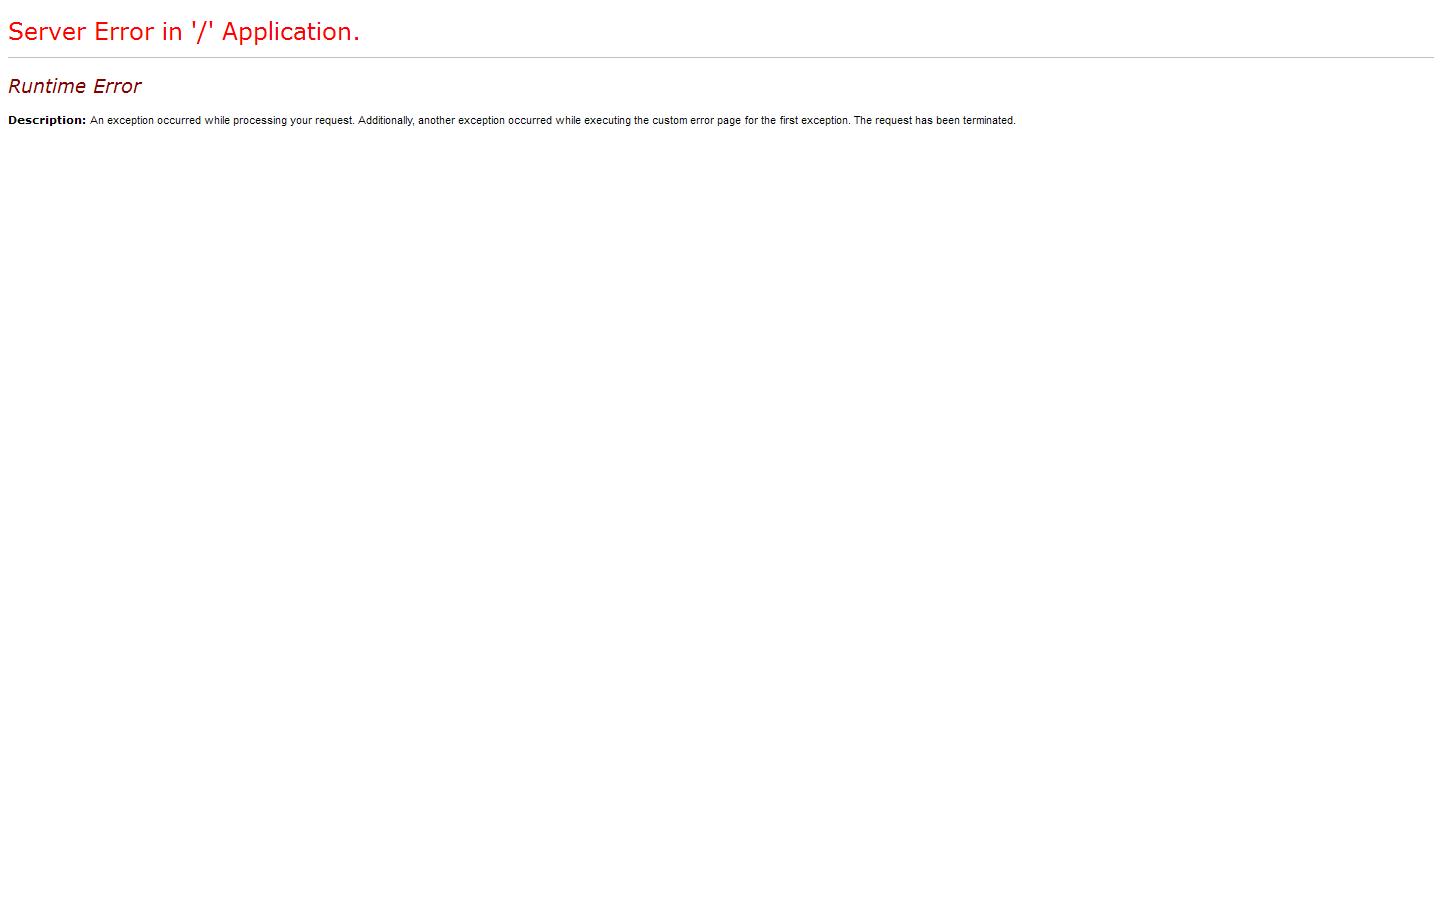
Task: Click the empty white page area below description
Action: point(720,500)
